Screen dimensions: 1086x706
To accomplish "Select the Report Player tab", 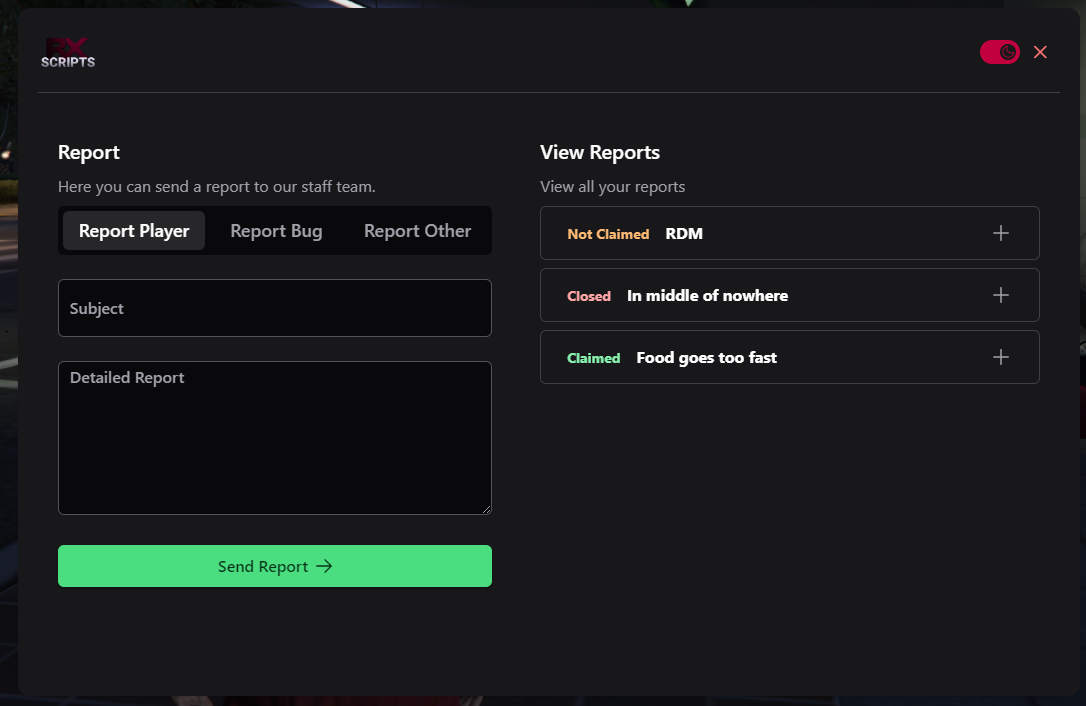I will click(x=134, y=231).
